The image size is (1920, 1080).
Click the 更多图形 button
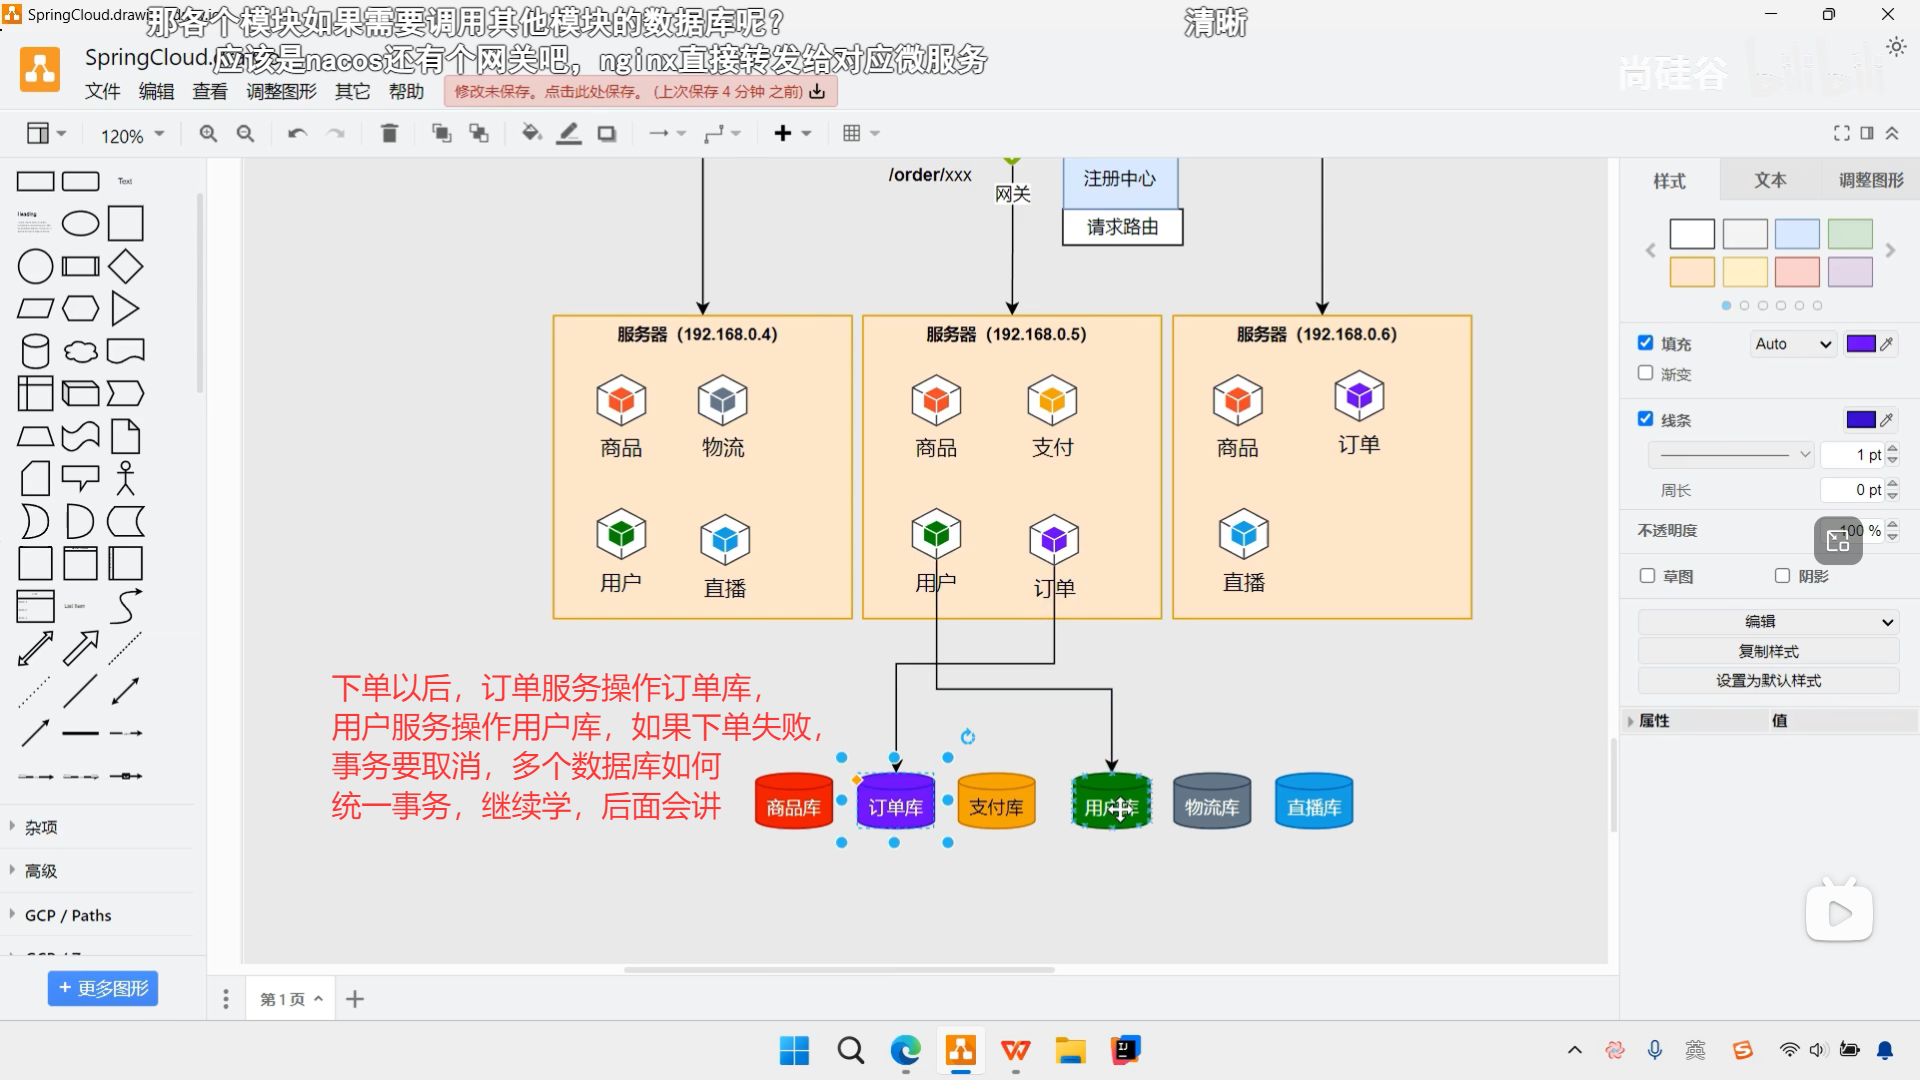tap(102, 988)
